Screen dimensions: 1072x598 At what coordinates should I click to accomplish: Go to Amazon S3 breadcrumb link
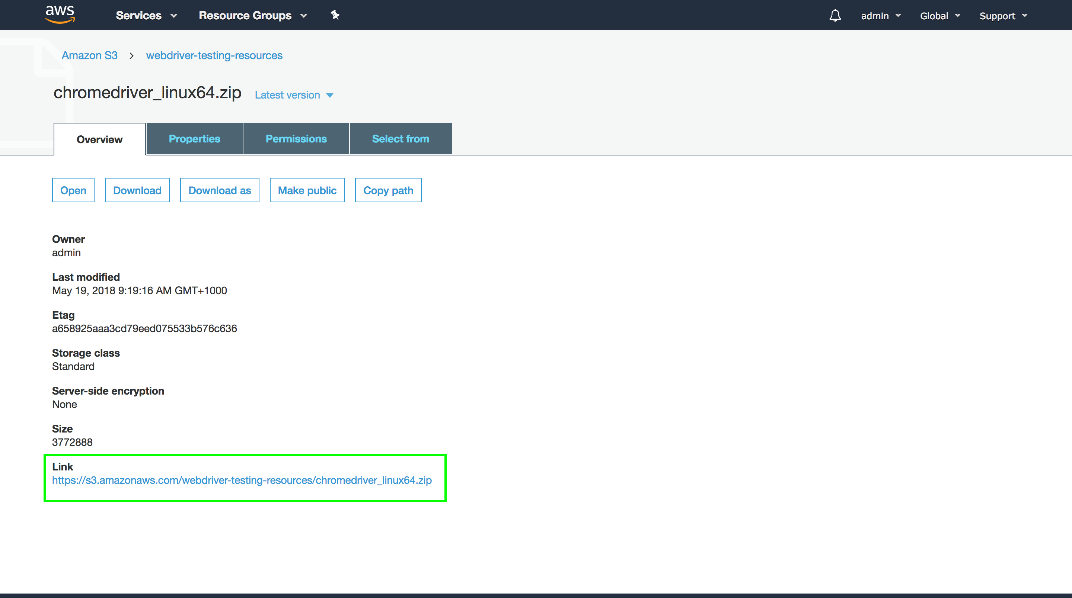click(x=89, y=55)
